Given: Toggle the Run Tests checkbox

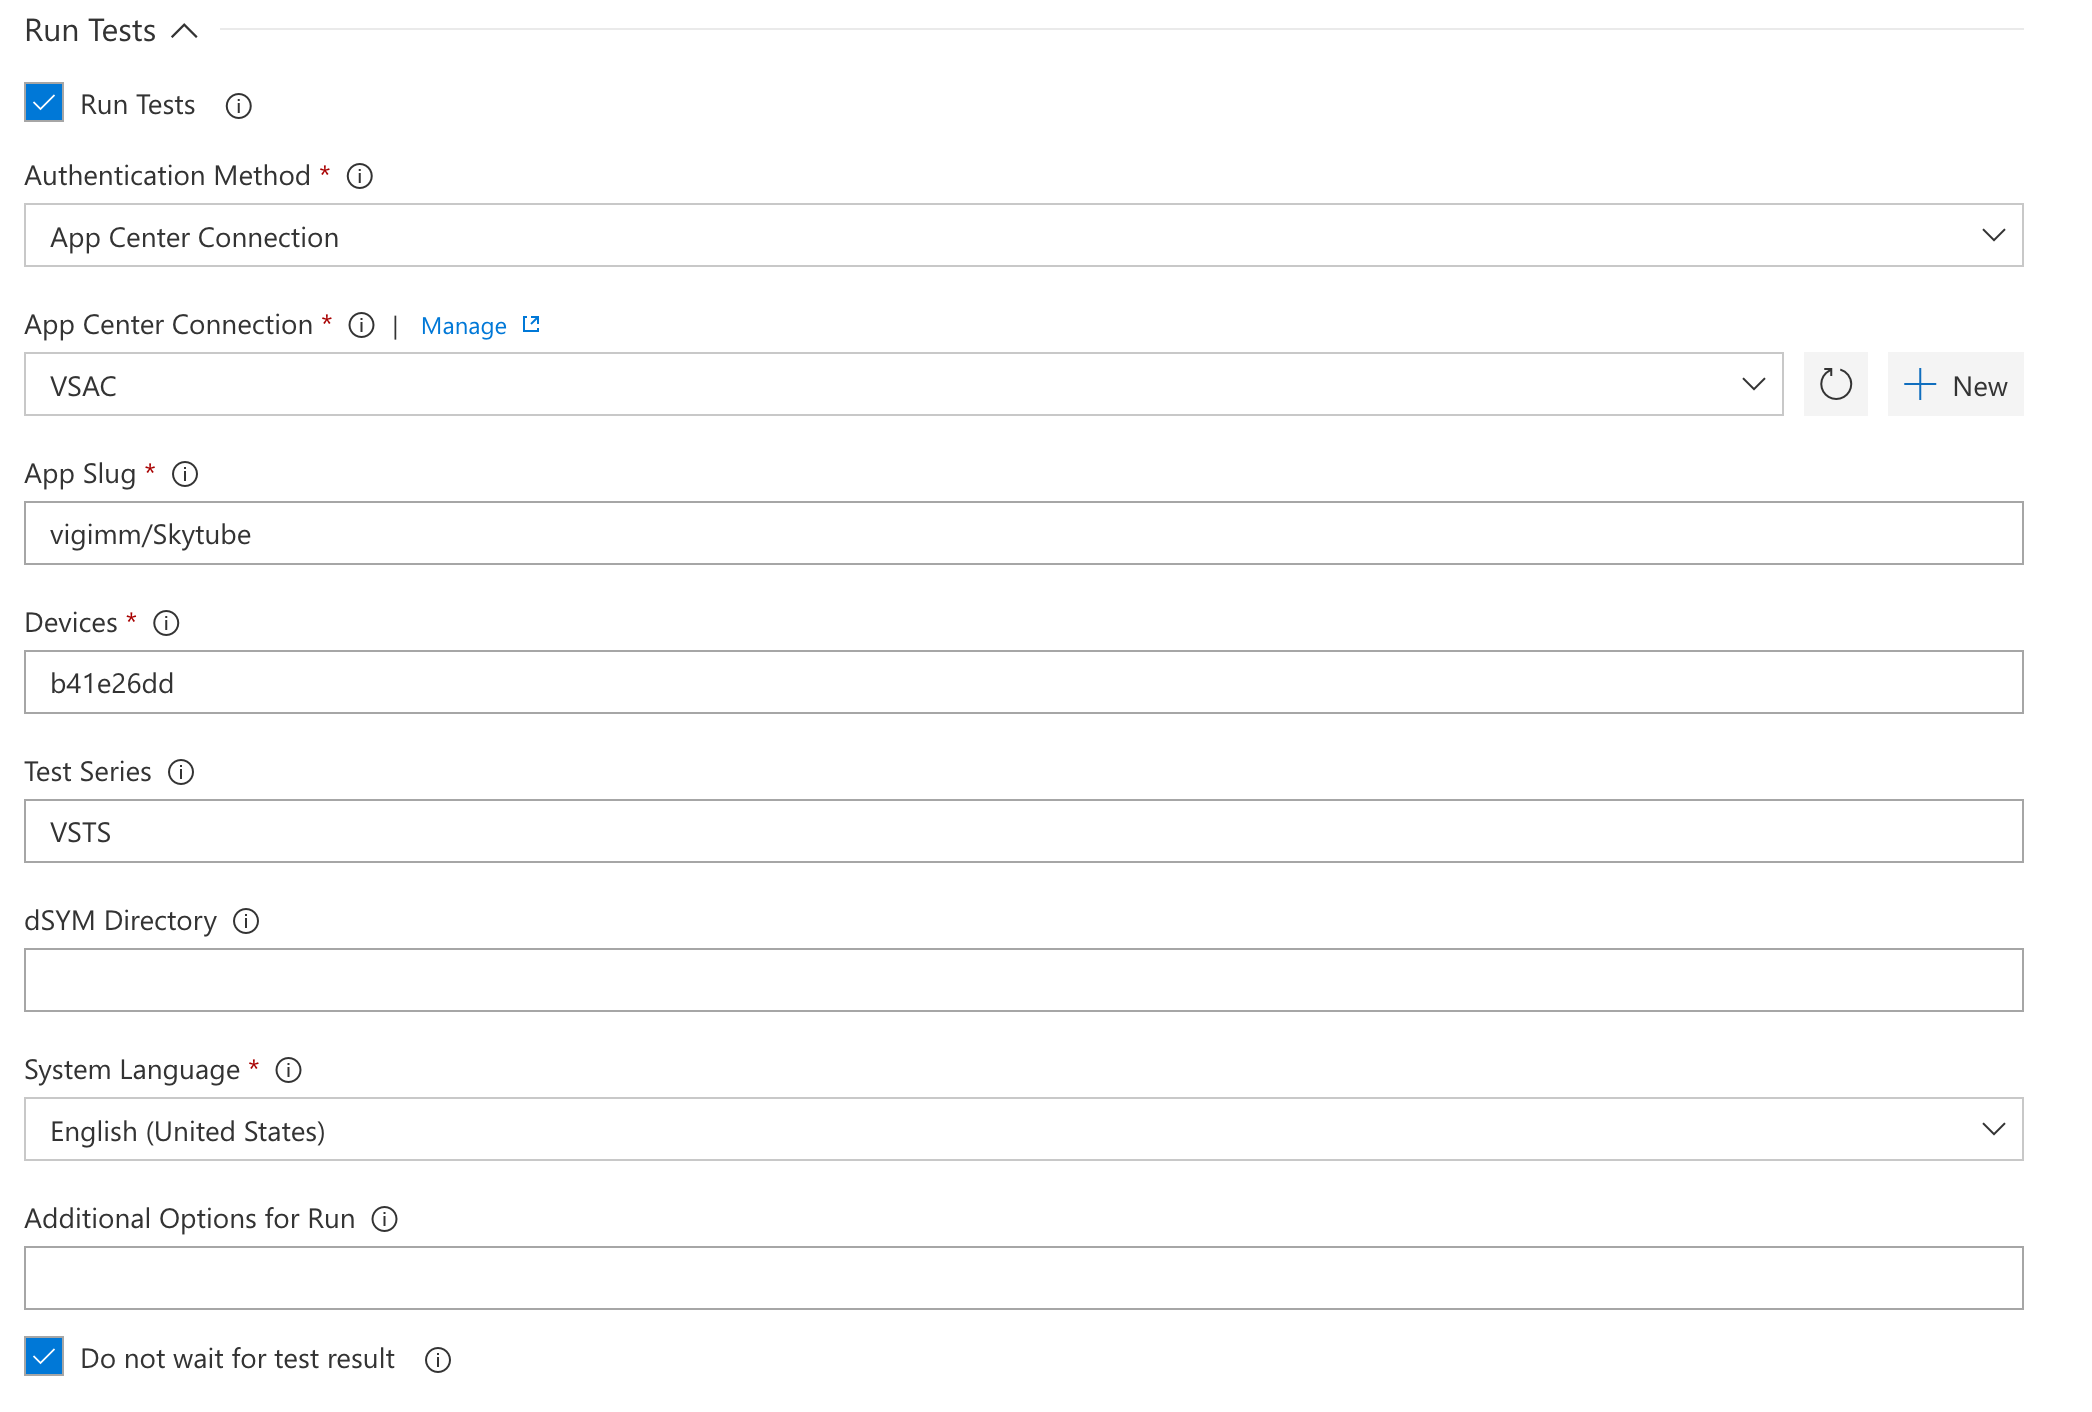Looking at the screenshot, I should [x=41, y=104].
